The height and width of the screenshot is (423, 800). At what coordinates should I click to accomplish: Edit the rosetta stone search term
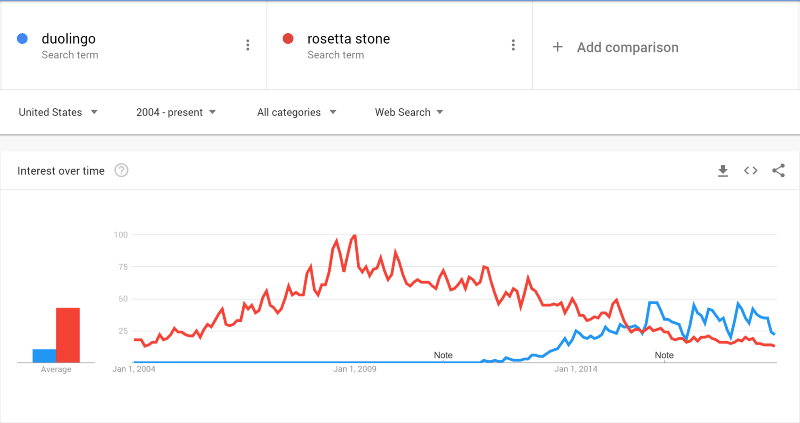coord(349,39)
